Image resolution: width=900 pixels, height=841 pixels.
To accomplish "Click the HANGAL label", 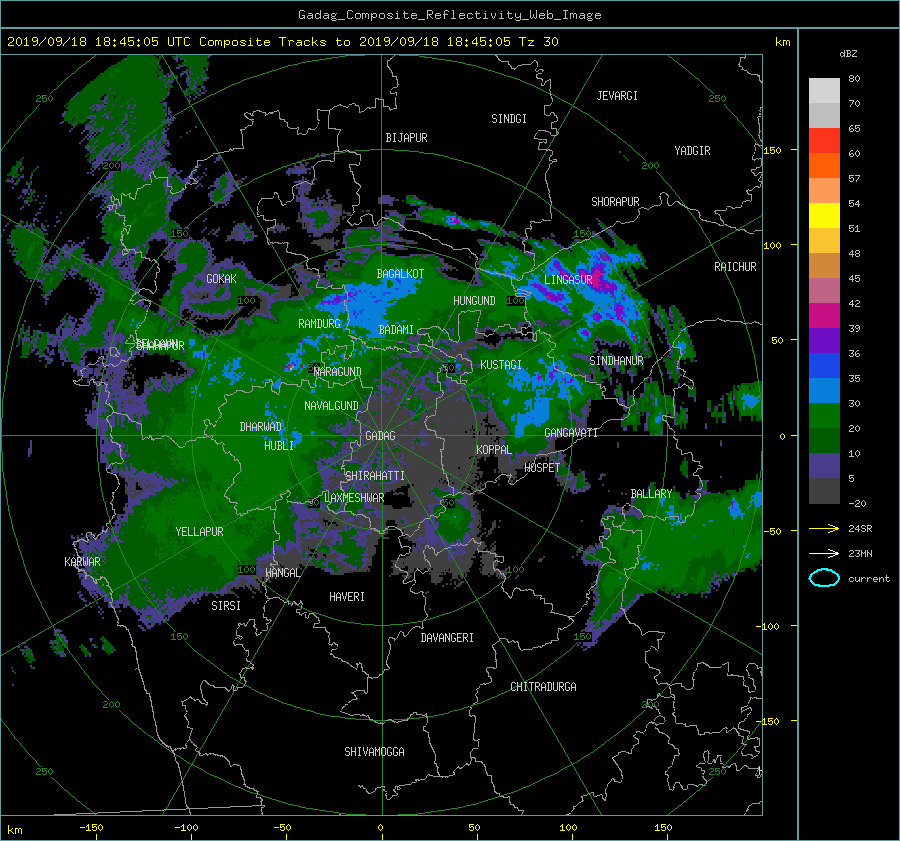I will [x=282, y=573].
